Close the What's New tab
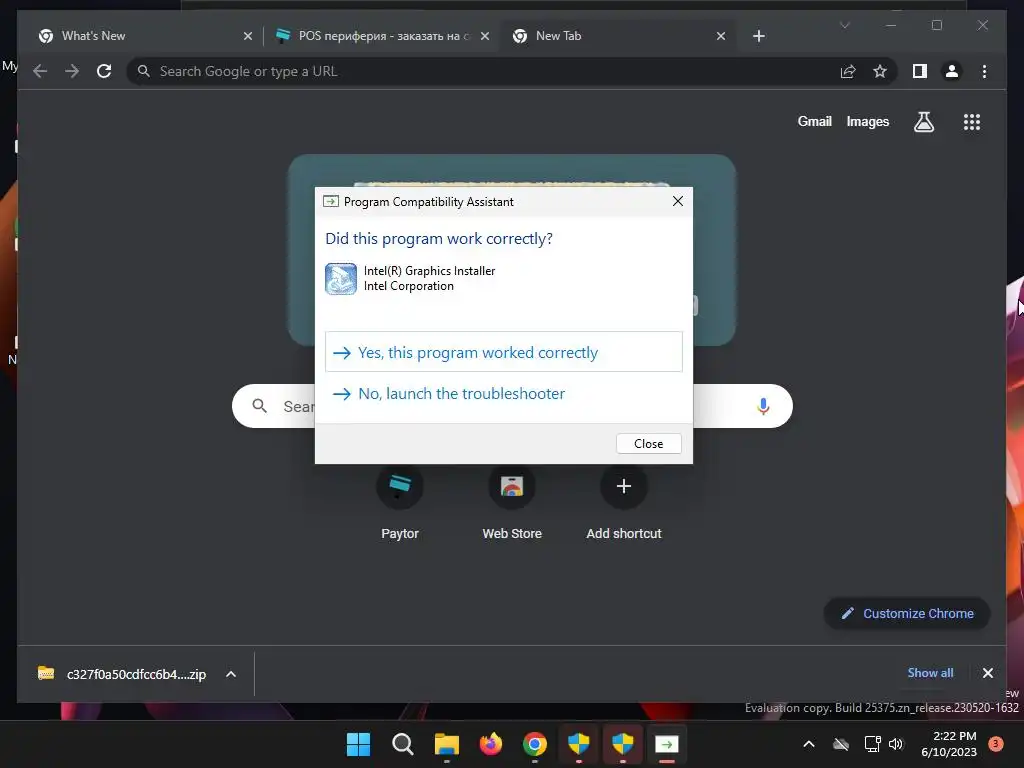This screenshot has height=768, width=1024. coord(248,36)
